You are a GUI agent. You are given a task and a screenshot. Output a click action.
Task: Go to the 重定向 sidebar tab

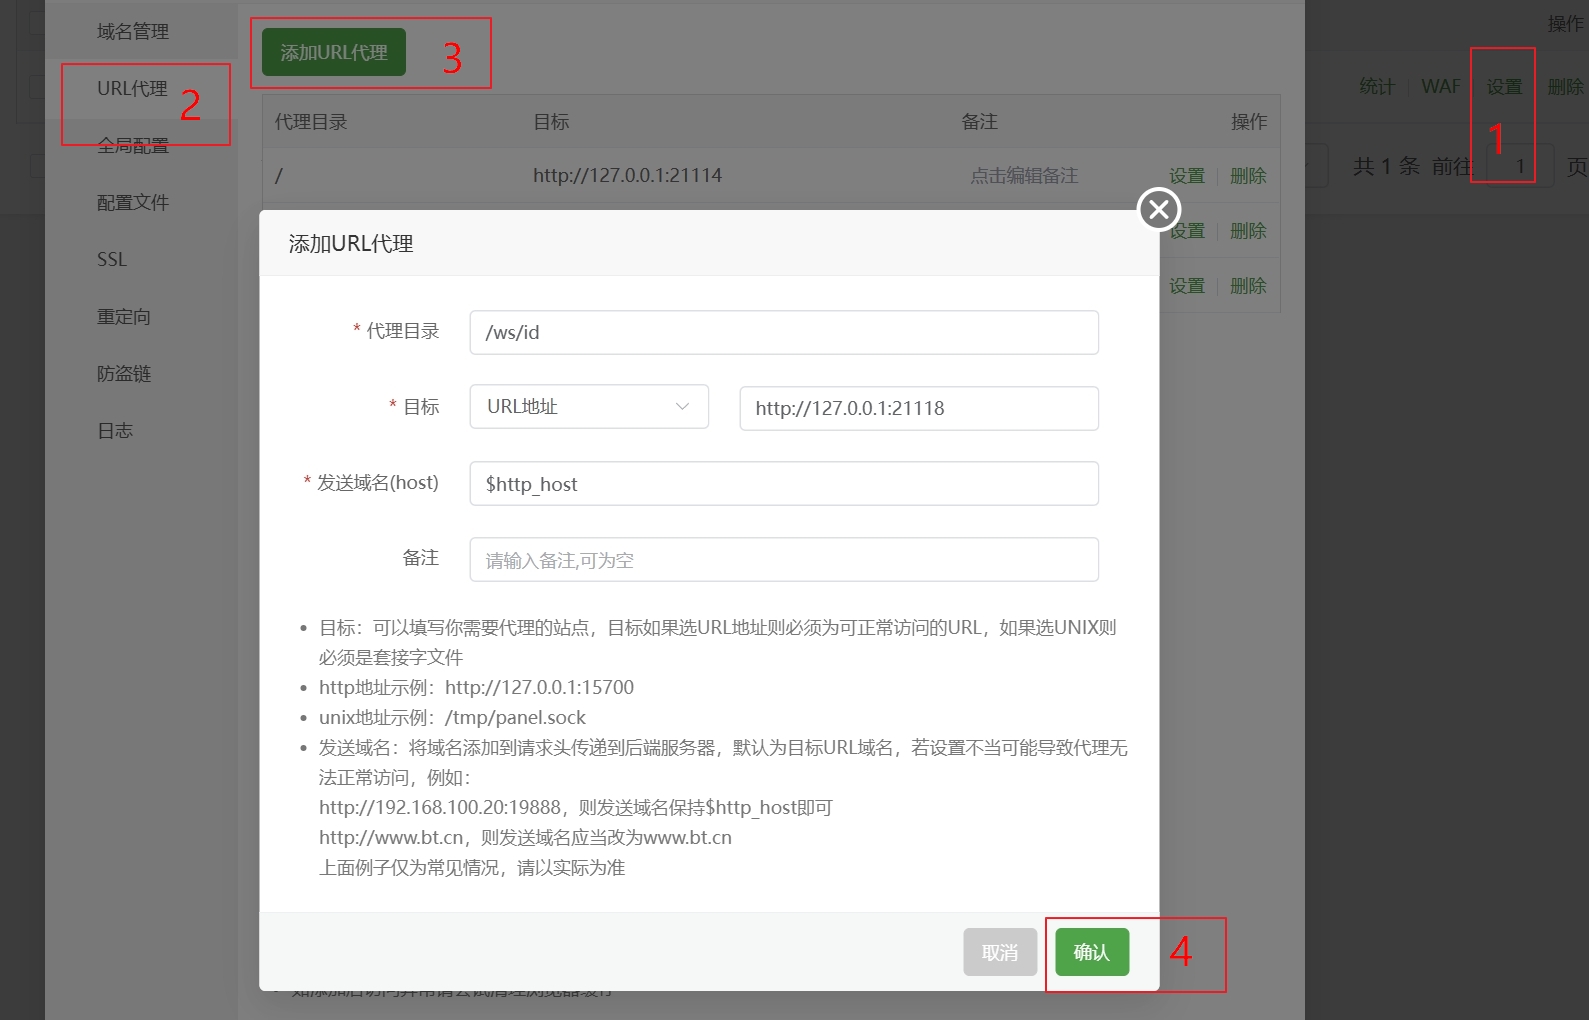pos(124,317)
